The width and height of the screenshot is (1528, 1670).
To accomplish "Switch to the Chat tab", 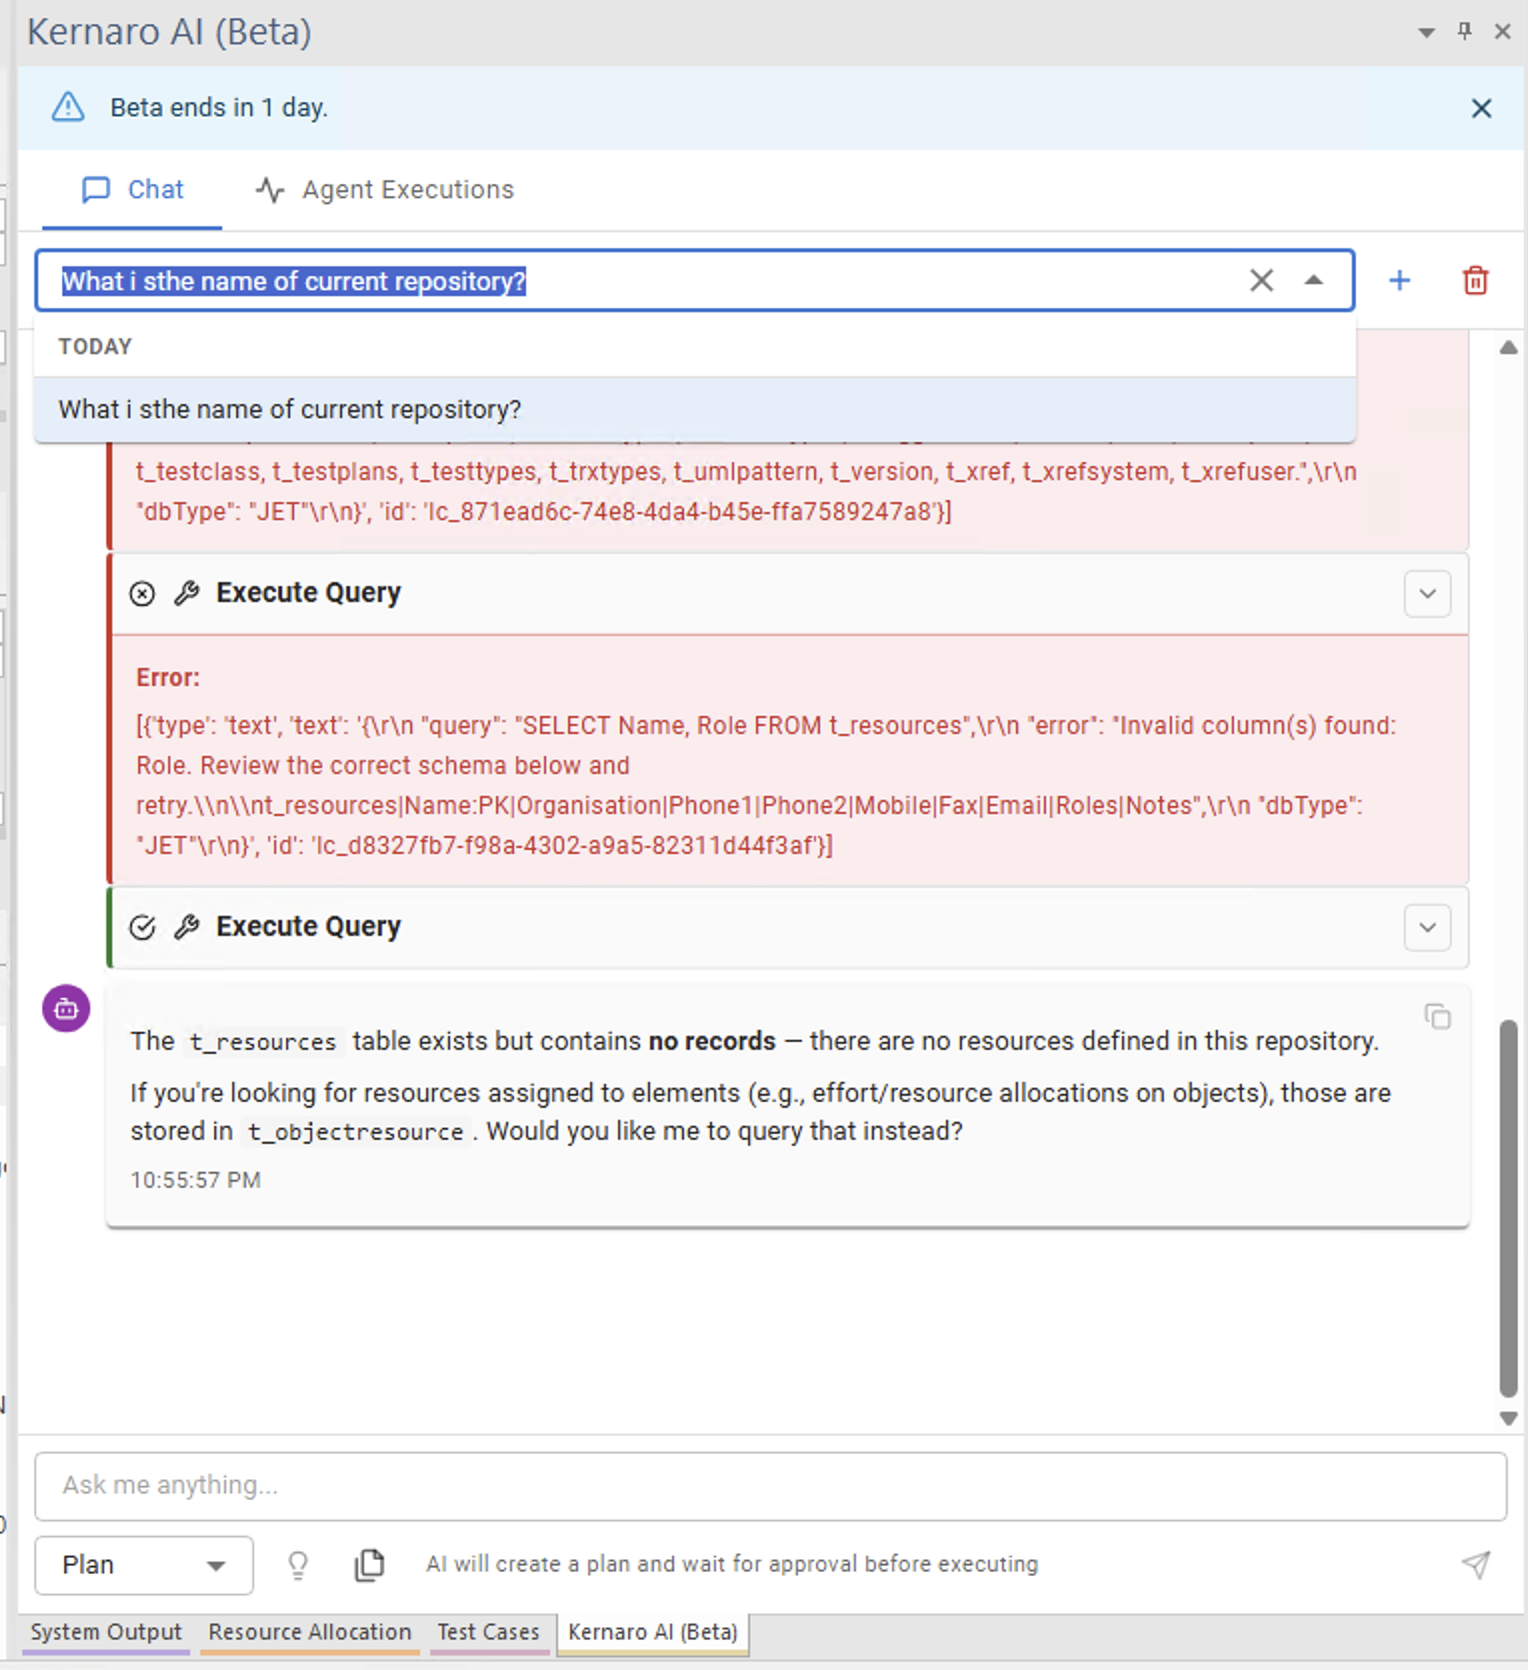I will point(132,190).
